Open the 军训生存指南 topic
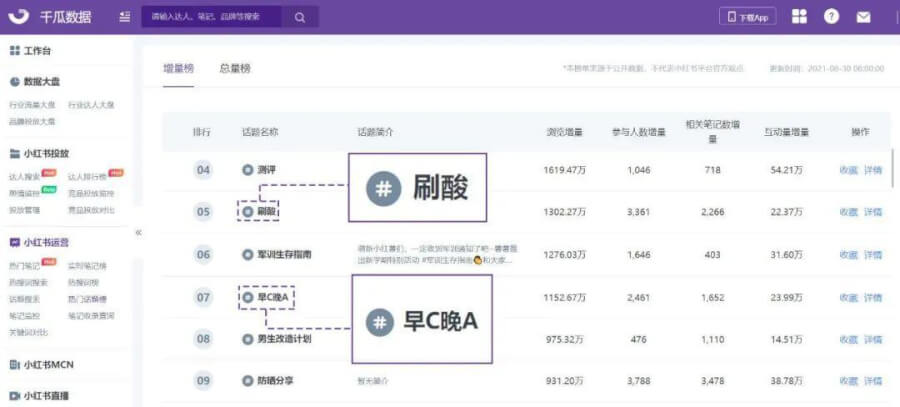Image resolution: width=900 pixels, height=407 pixels. coord(283,255)
